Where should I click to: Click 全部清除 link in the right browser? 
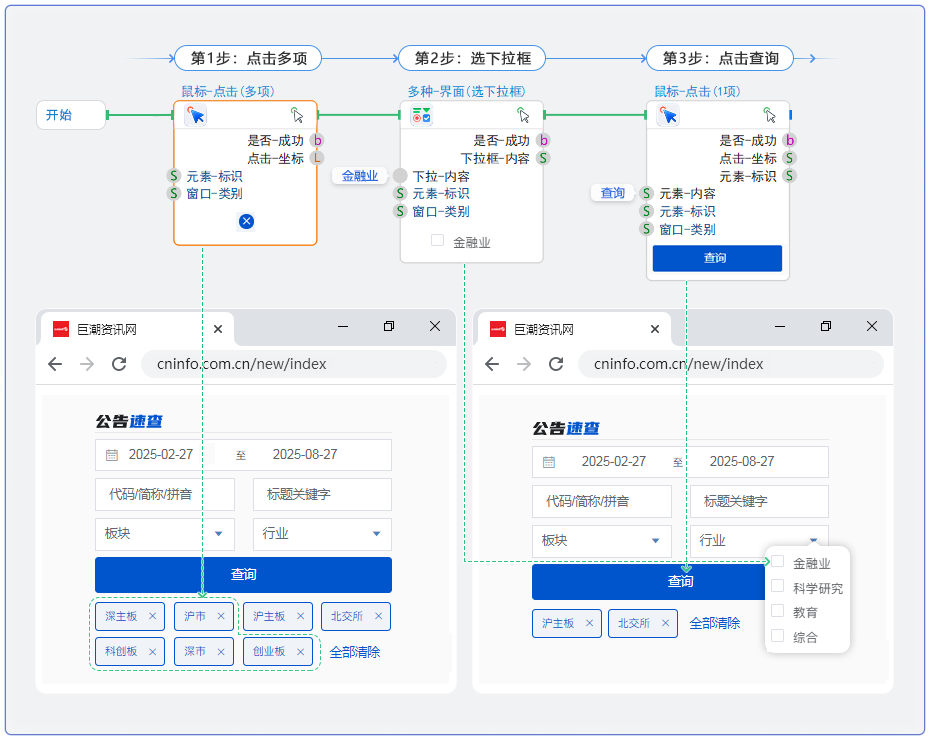coord(715,623)
